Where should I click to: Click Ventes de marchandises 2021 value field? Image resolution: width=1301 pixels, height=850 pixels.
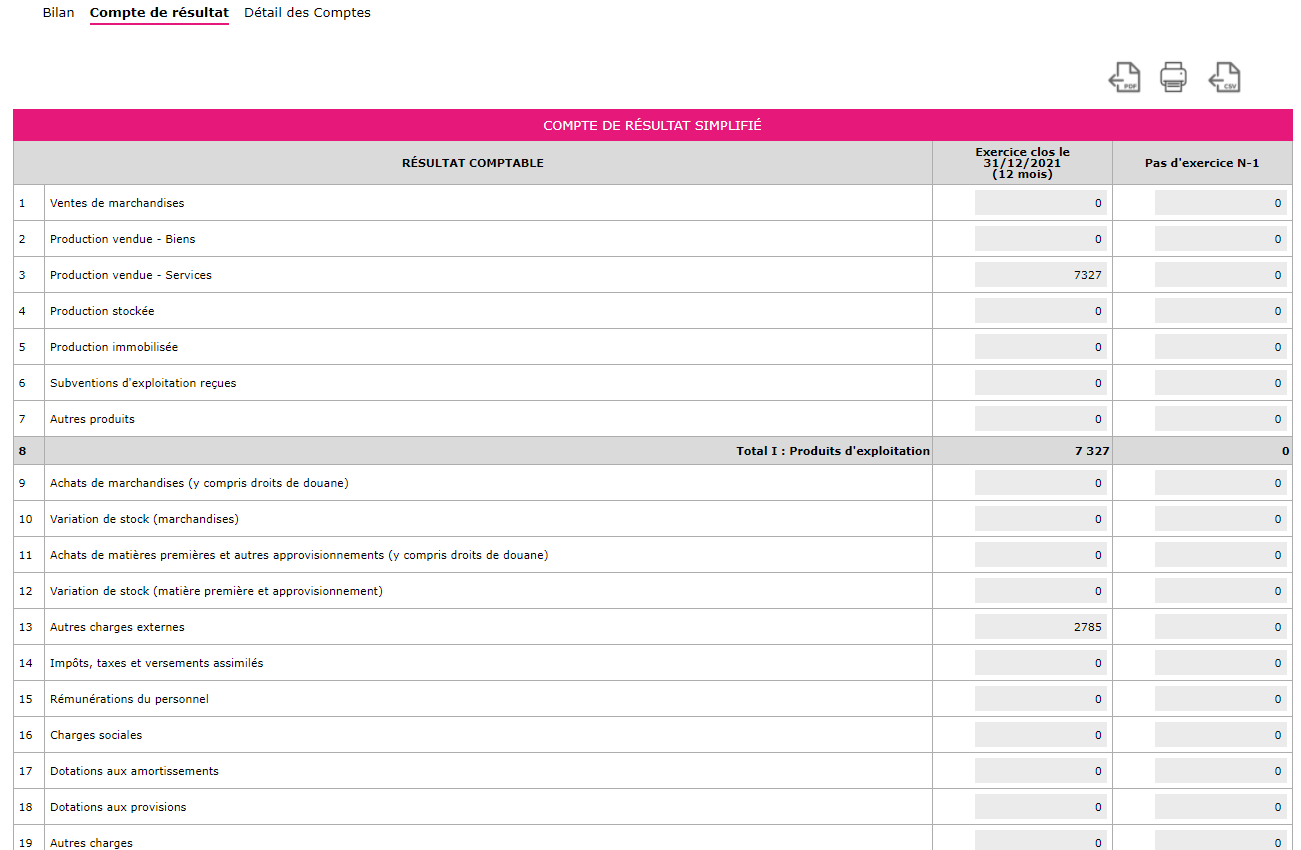[x=1040, y=203]
